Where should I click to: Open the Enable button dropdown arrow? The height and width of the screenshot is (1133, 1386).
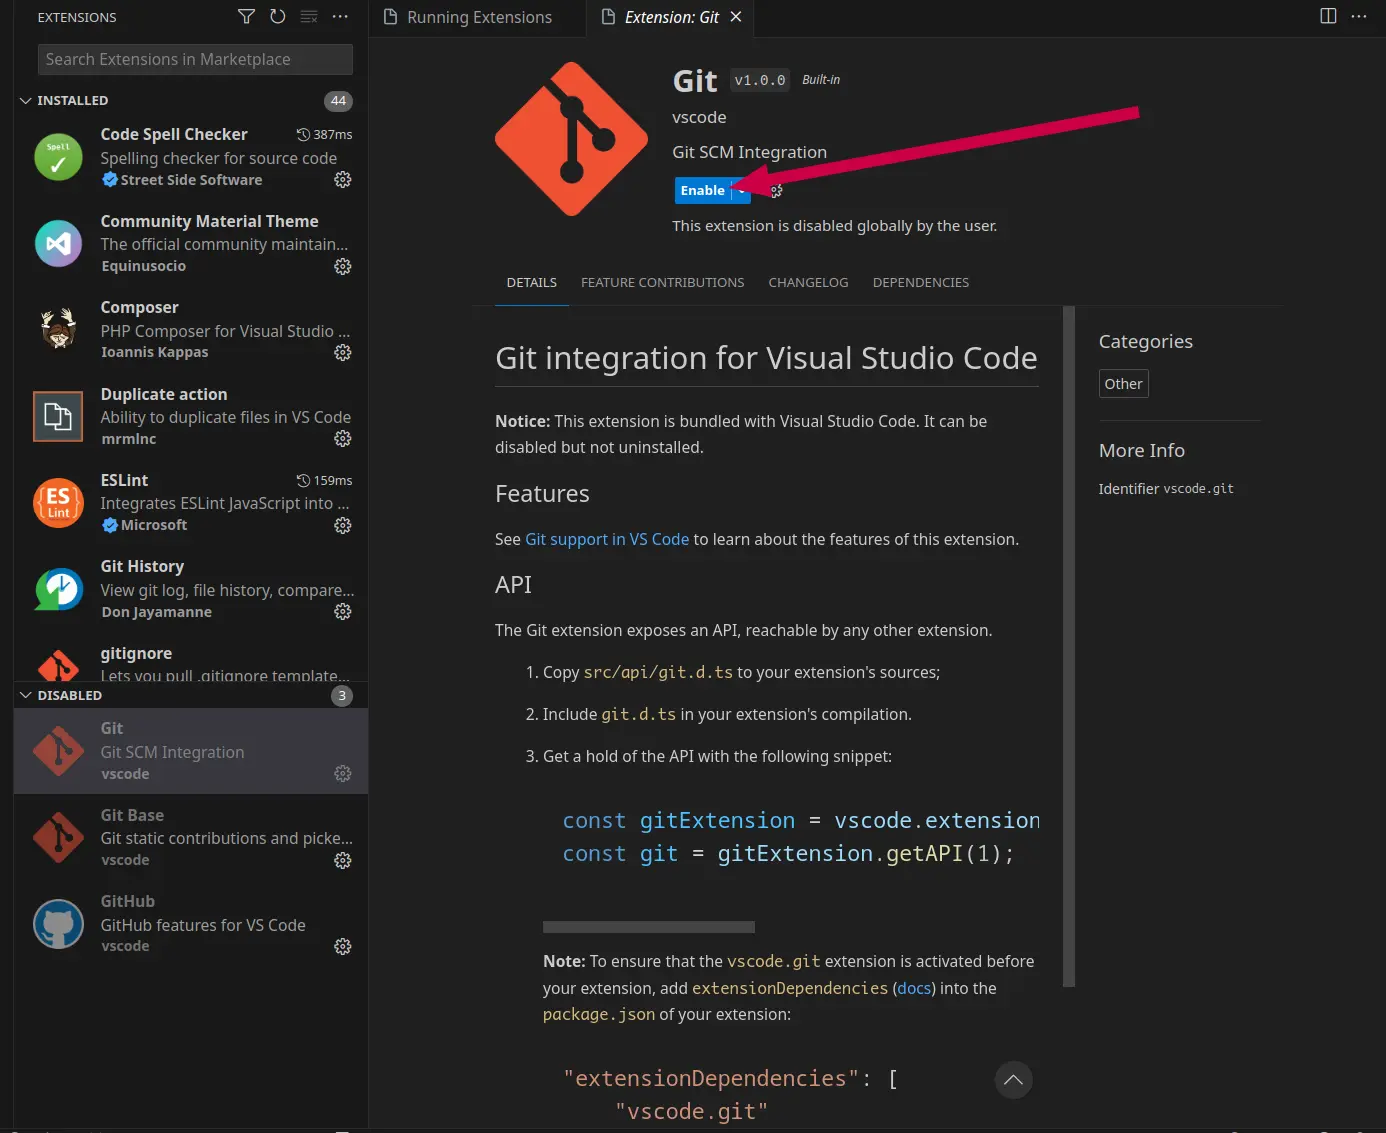tap(741, 190)
